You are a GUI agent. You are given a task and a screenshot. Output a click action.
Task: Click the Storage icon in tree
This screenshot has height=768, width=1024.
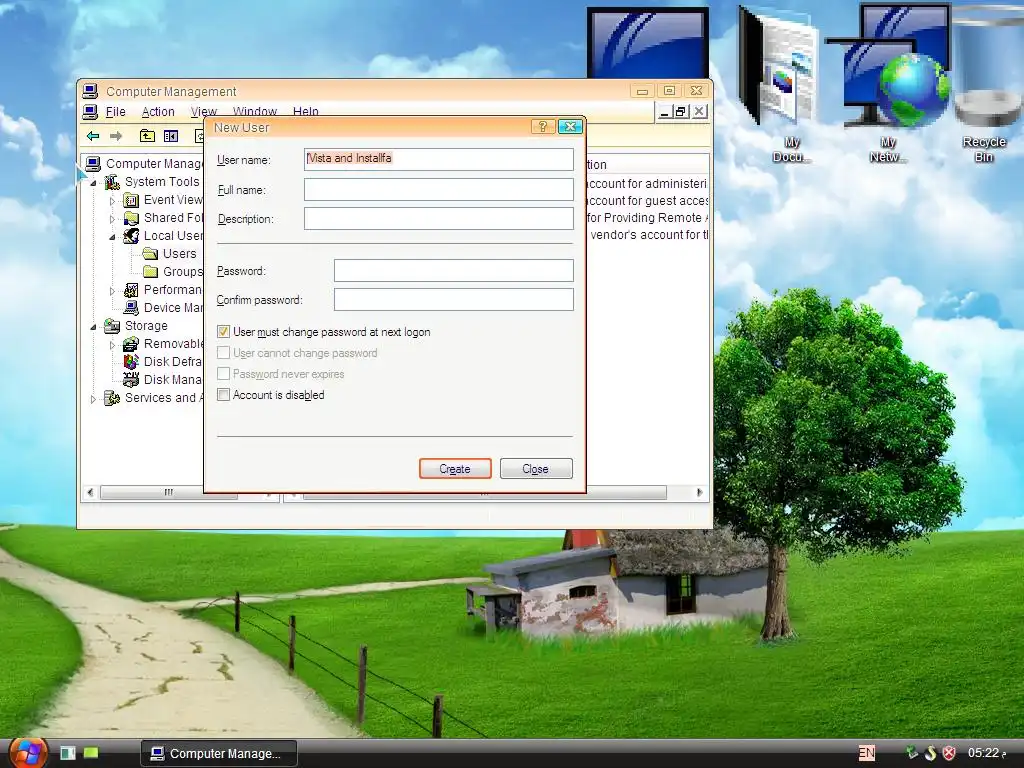[112, 325]
